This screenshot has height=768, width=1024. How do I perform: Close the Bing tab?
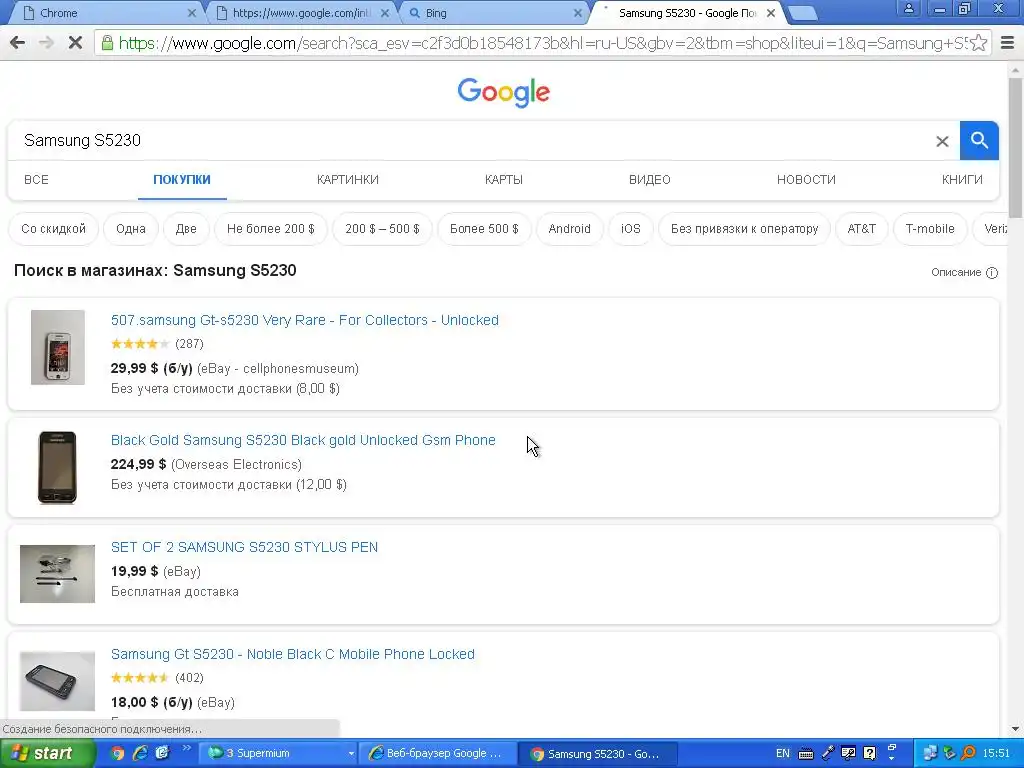[x=577, y=13]
